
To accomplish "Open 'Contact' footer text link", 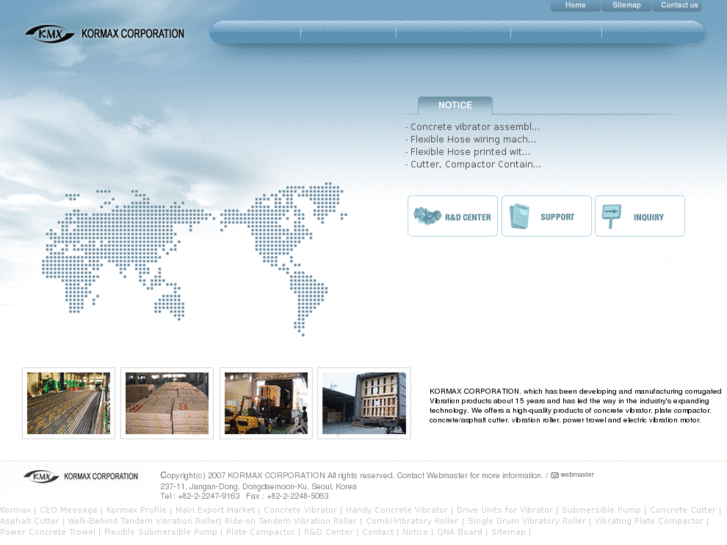I will tap(378, 532).
